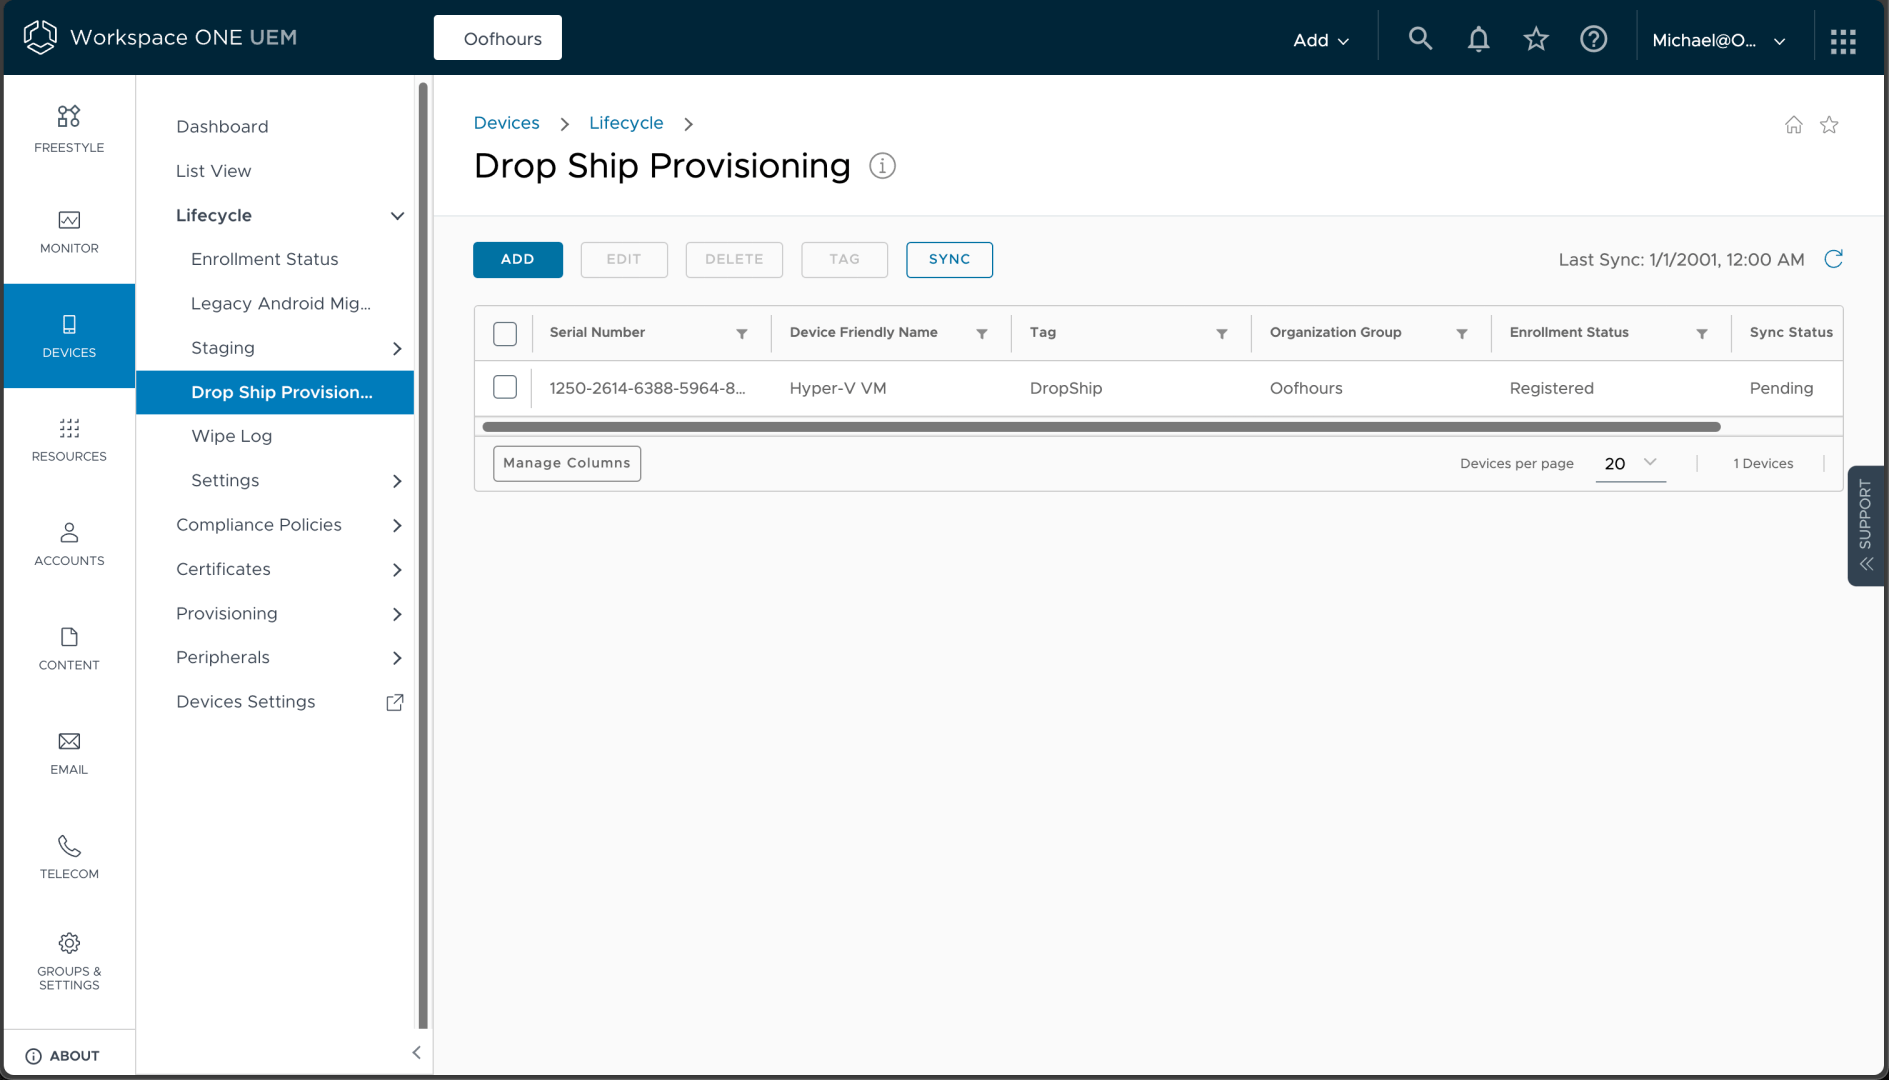Viewport: 1889px width, 1080px height.
Task: Select the Hyper-V VM device row checkbox
Action: pos(505,388)
